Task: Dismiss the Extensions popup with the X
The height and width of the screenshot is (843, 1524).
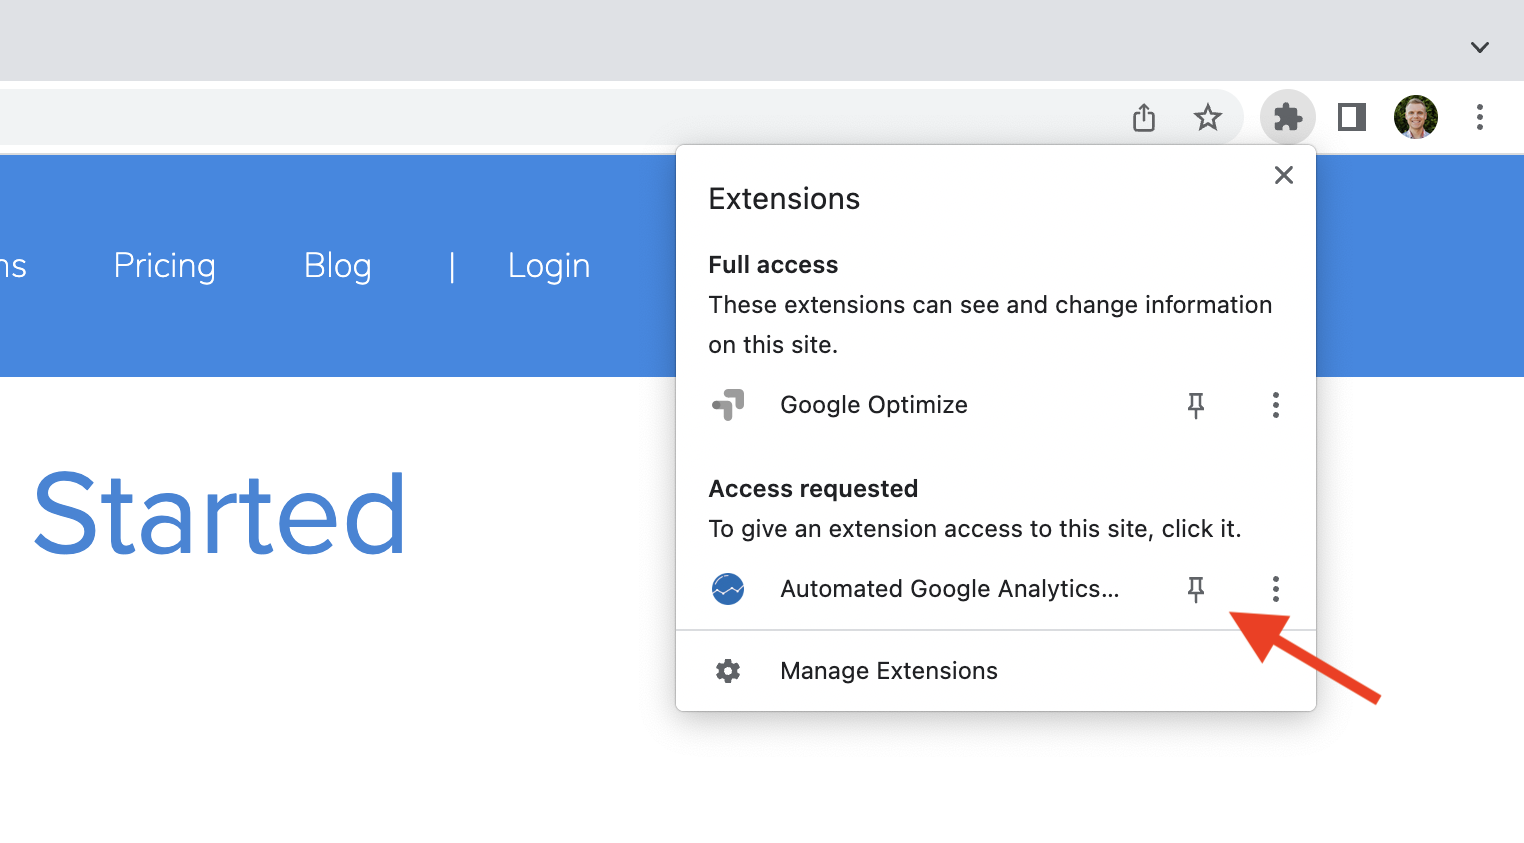Action: pyautogui.click(x=1284, y=175)
